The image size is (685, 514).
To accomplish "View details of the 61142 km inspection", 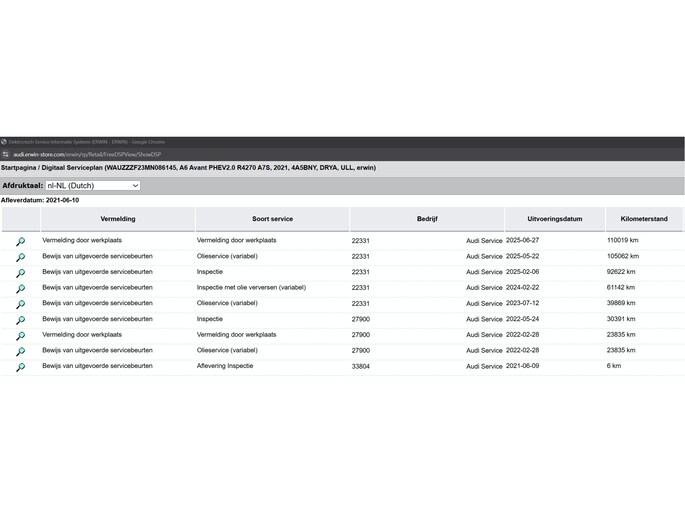I will point(20,289).
